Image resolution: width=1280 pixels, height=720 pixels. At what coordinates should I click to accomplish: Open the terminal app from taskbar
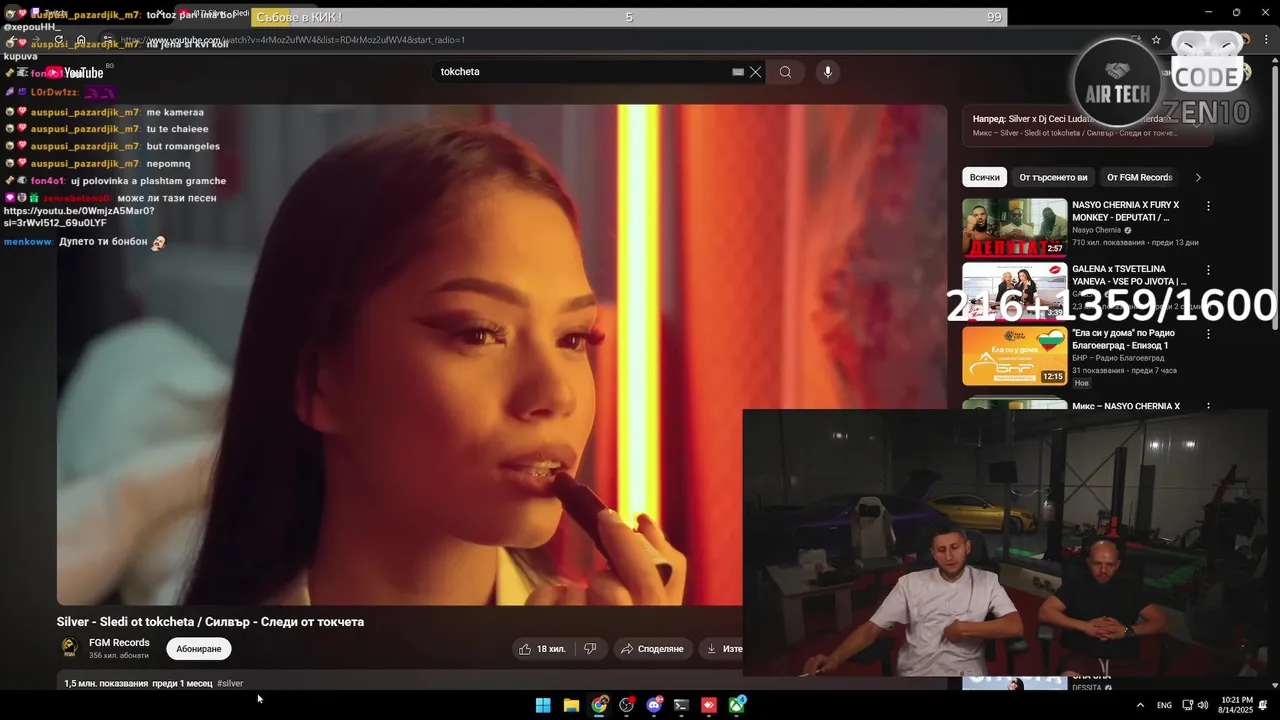(x=681, y=705)
